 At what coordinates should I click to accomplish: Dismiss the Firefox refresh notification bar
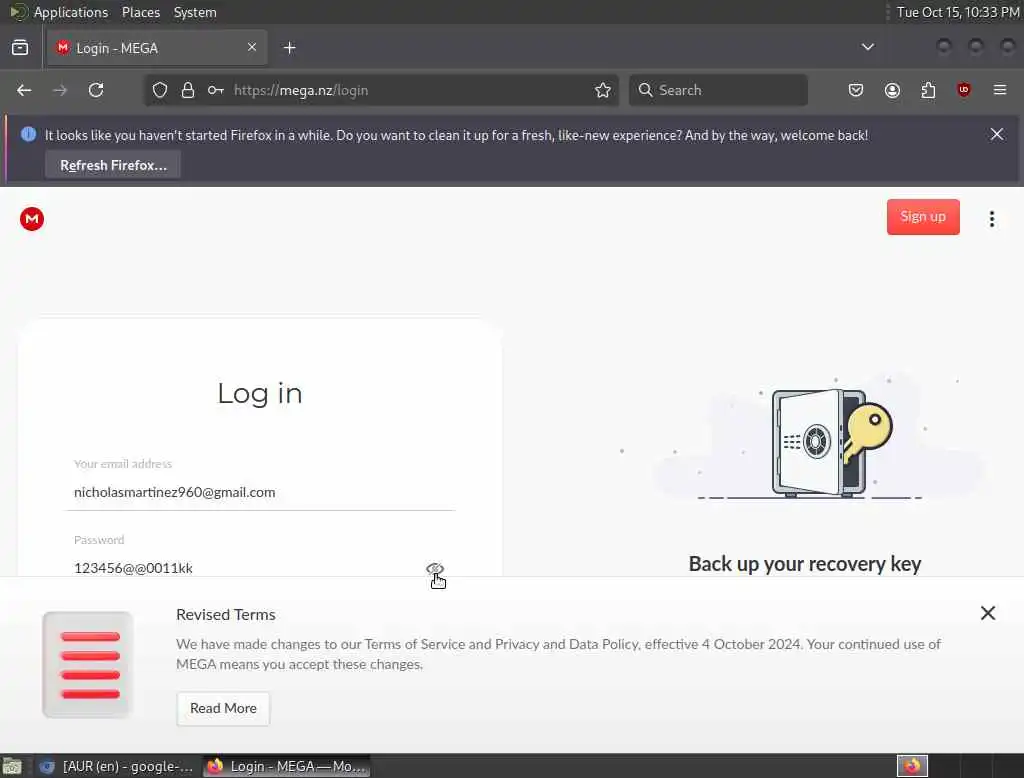(x=997, y=135)
